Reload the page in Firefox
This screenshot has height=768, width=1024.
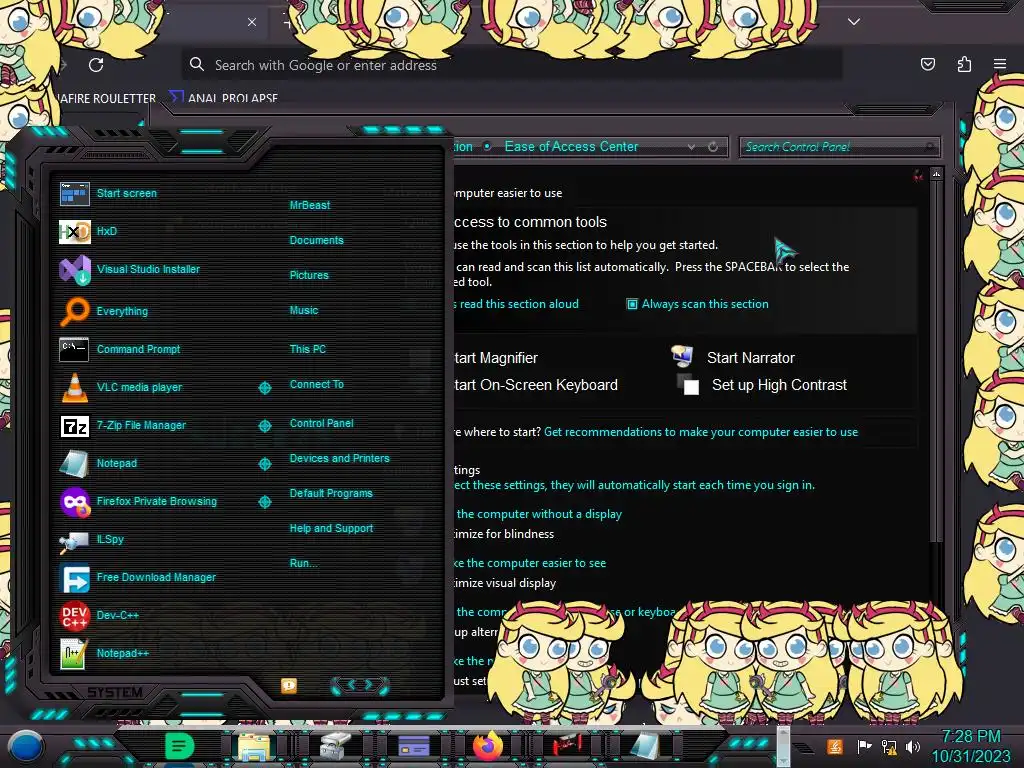pyautogui.click(x=96, y=65)
